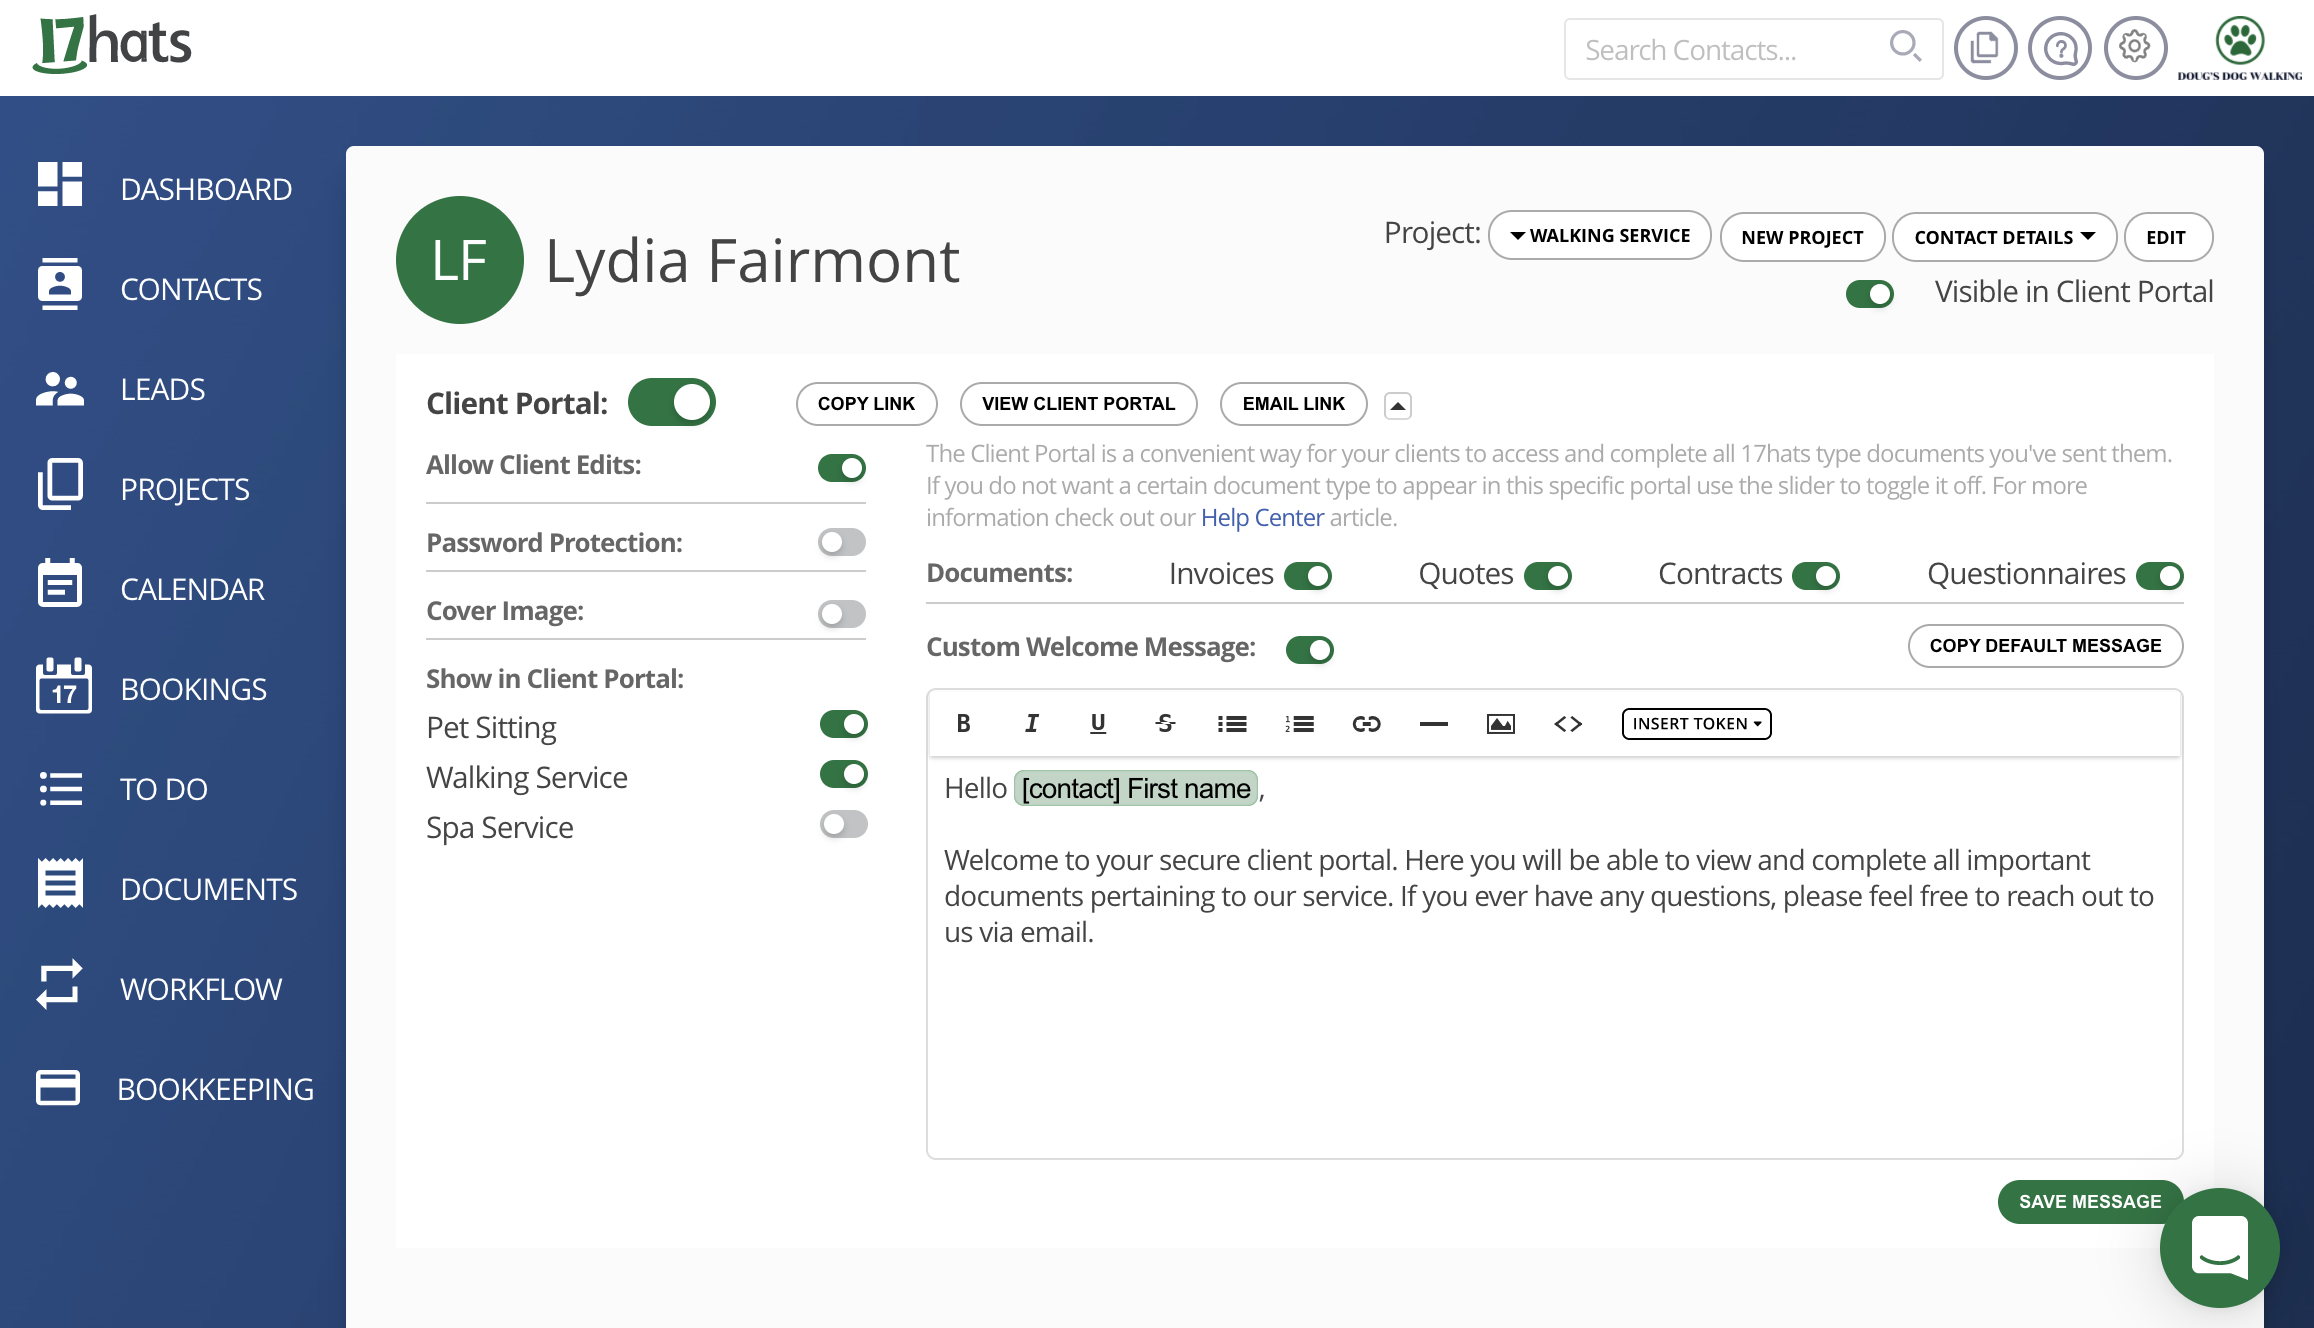The height and width of the screenshot is (1328, 2314).
Task: Apply italic formatting in the message editor
Action: [1031, 723]
